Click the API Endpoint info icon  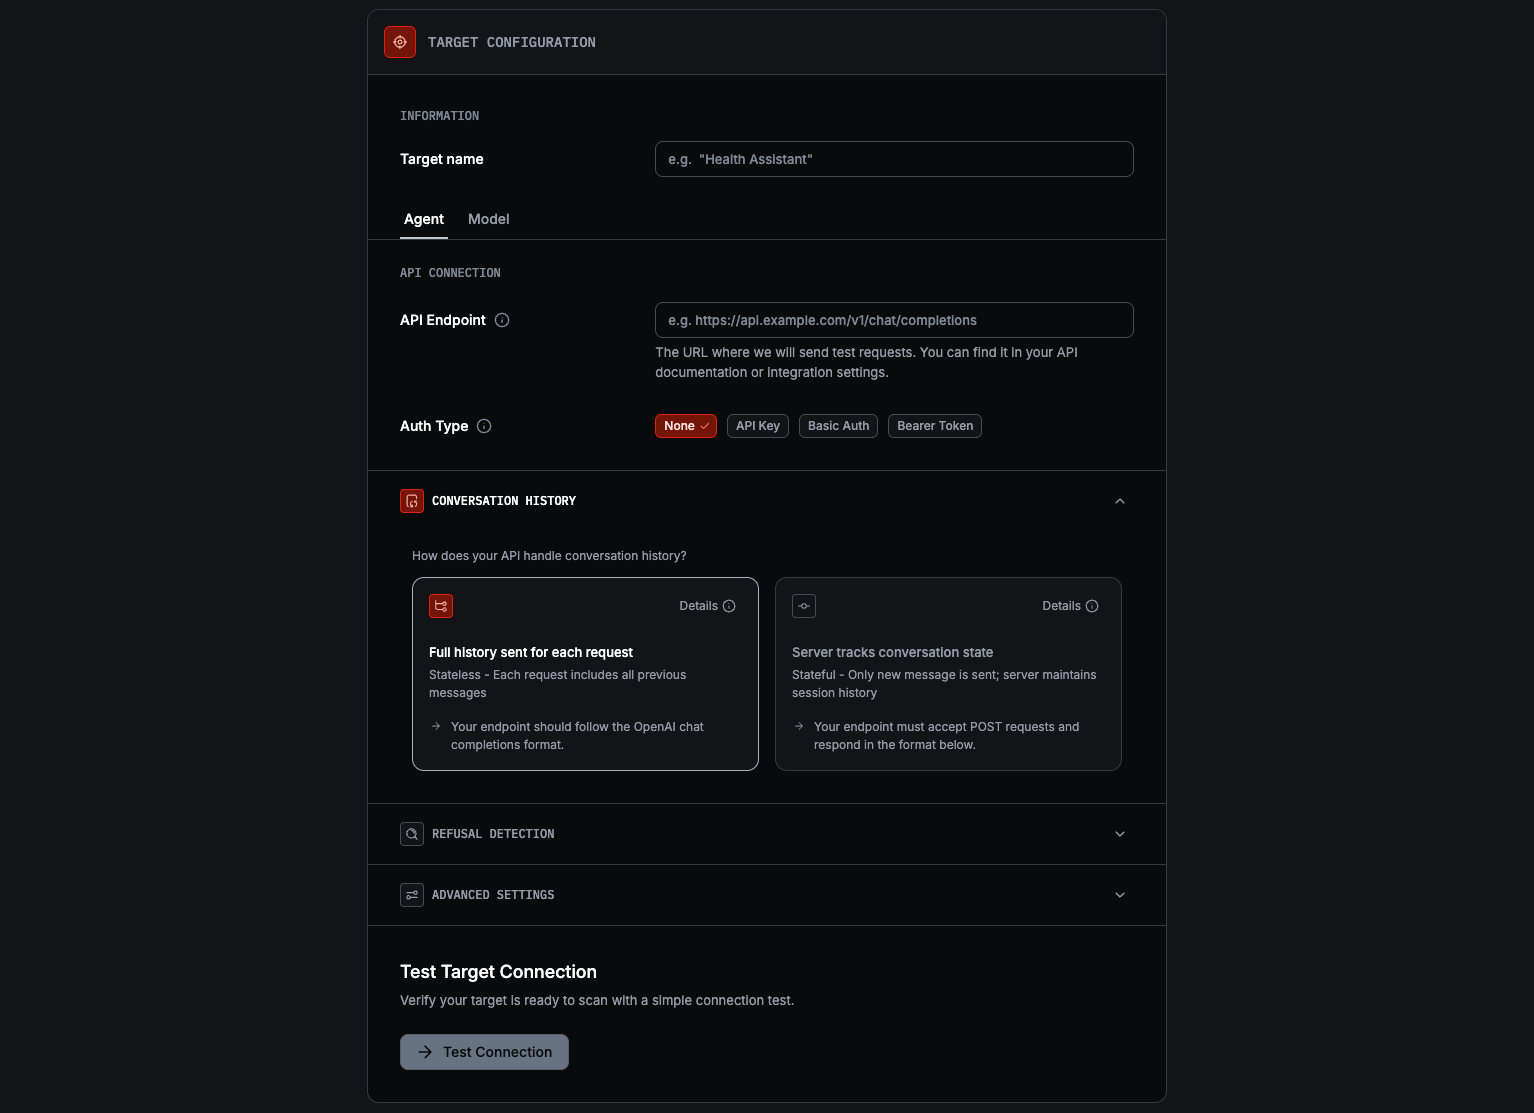[502, 320]
